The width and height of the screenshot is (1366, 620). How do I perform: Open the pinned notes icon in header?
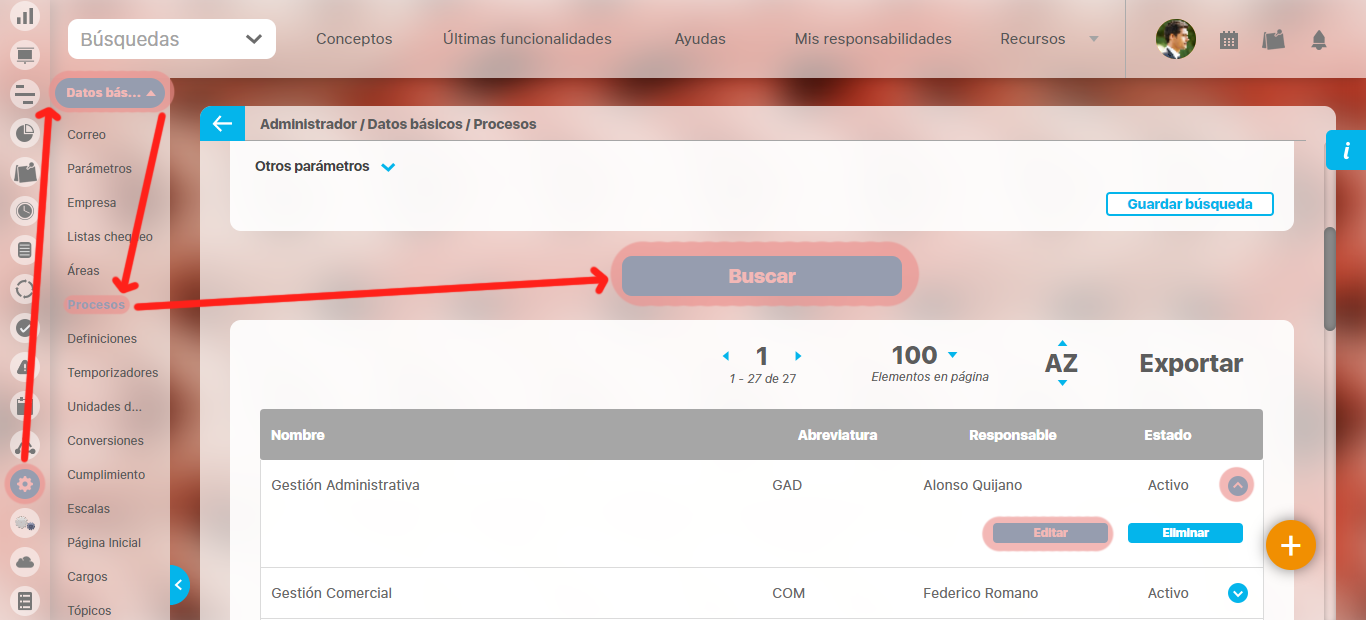1273,40
